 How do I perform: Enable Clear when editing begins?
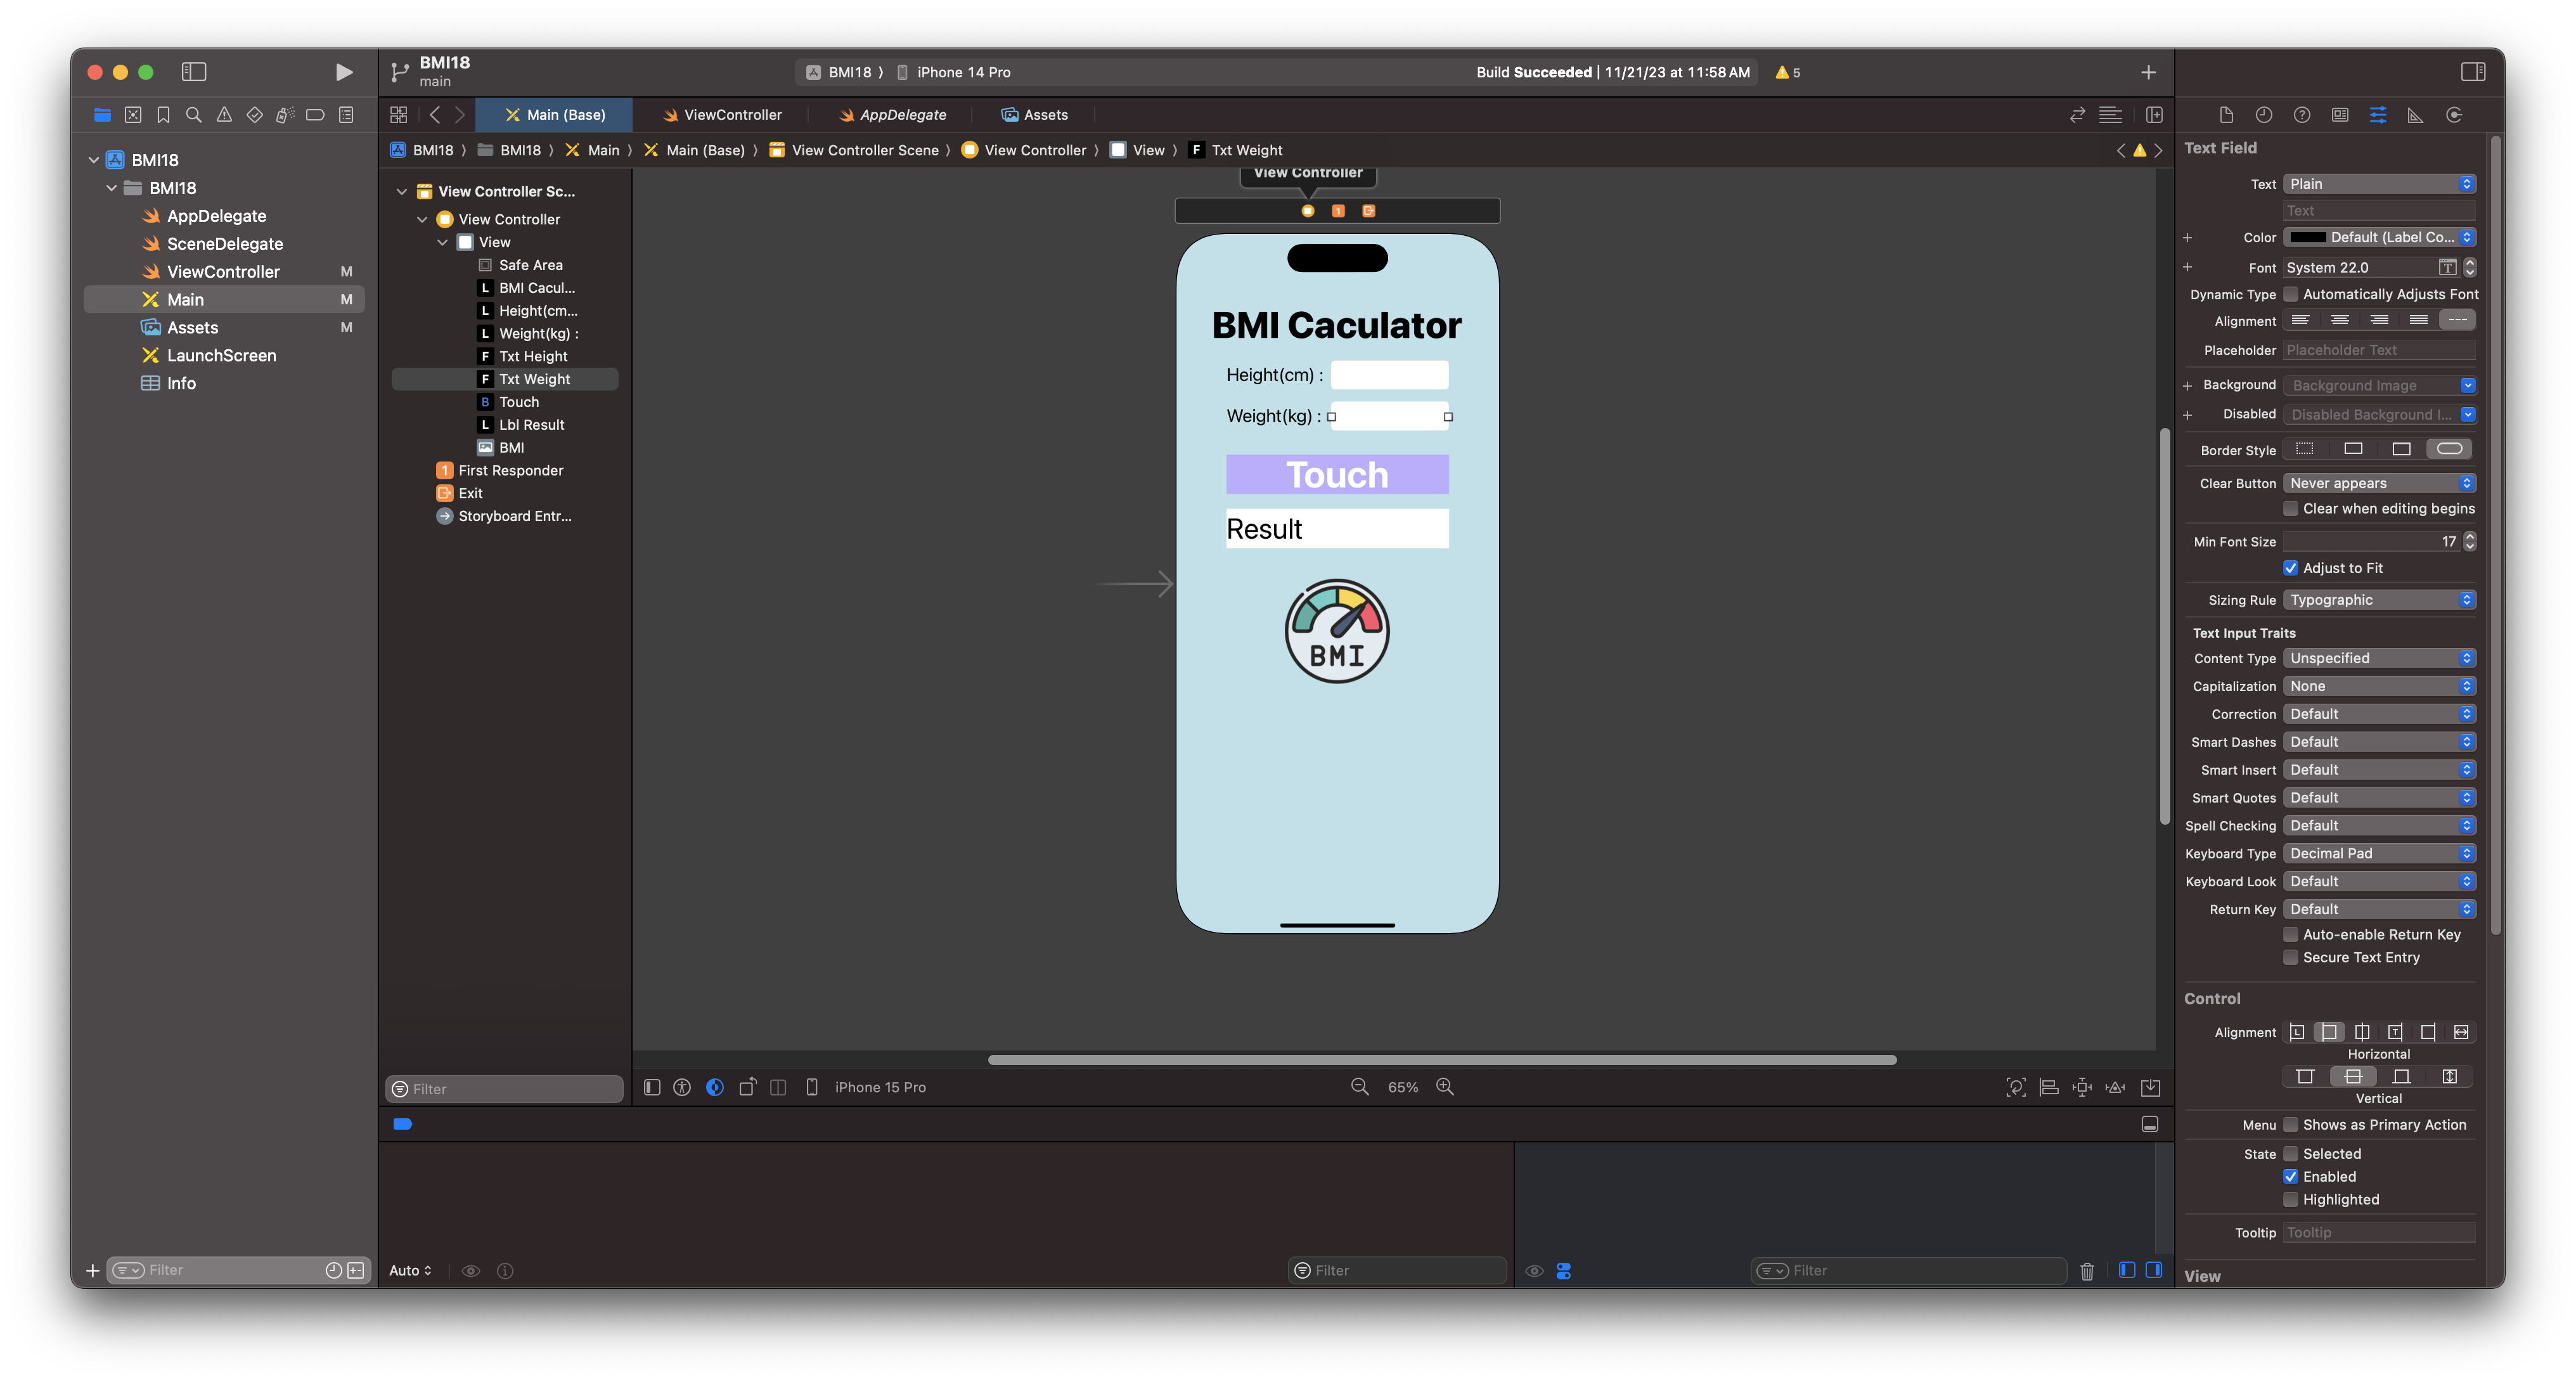tap(2290, 509)
